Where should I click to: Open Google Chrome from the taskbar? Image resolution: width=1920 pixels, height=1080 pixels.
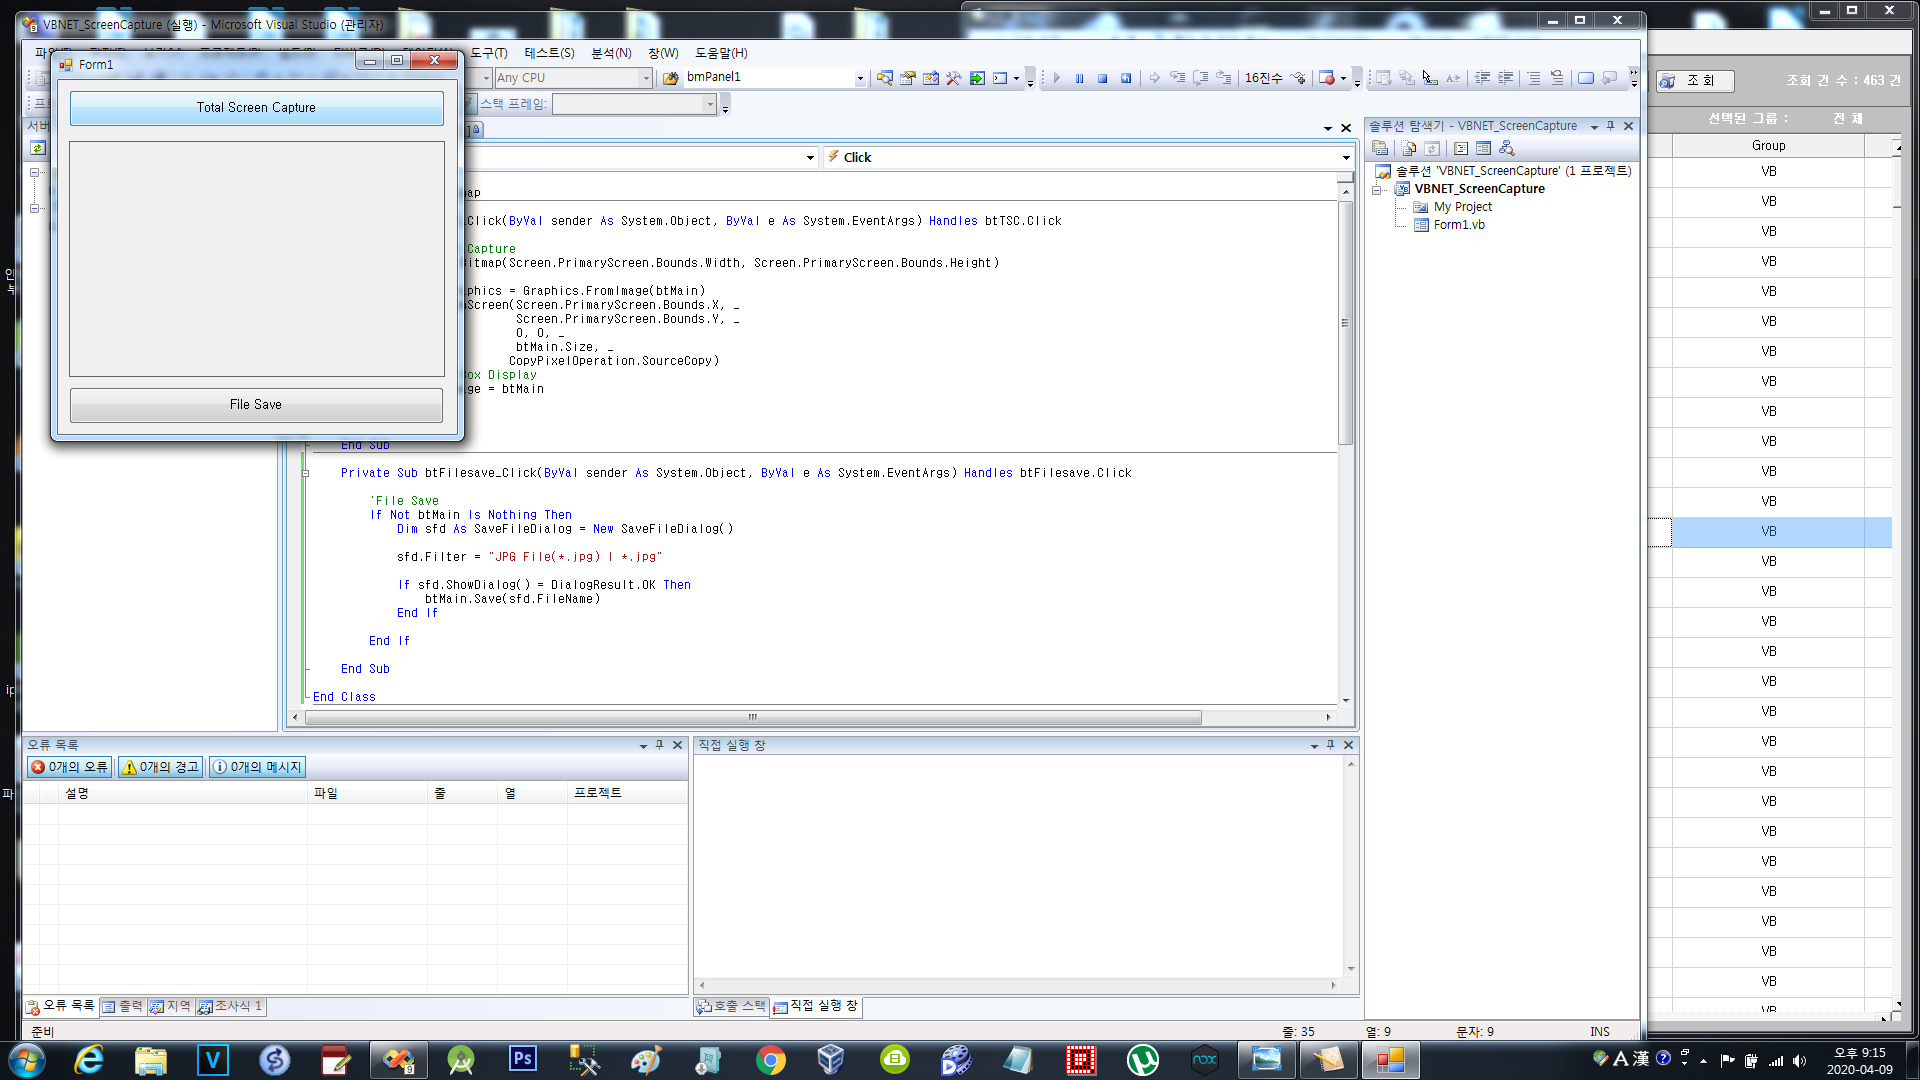click(770, 1060)
